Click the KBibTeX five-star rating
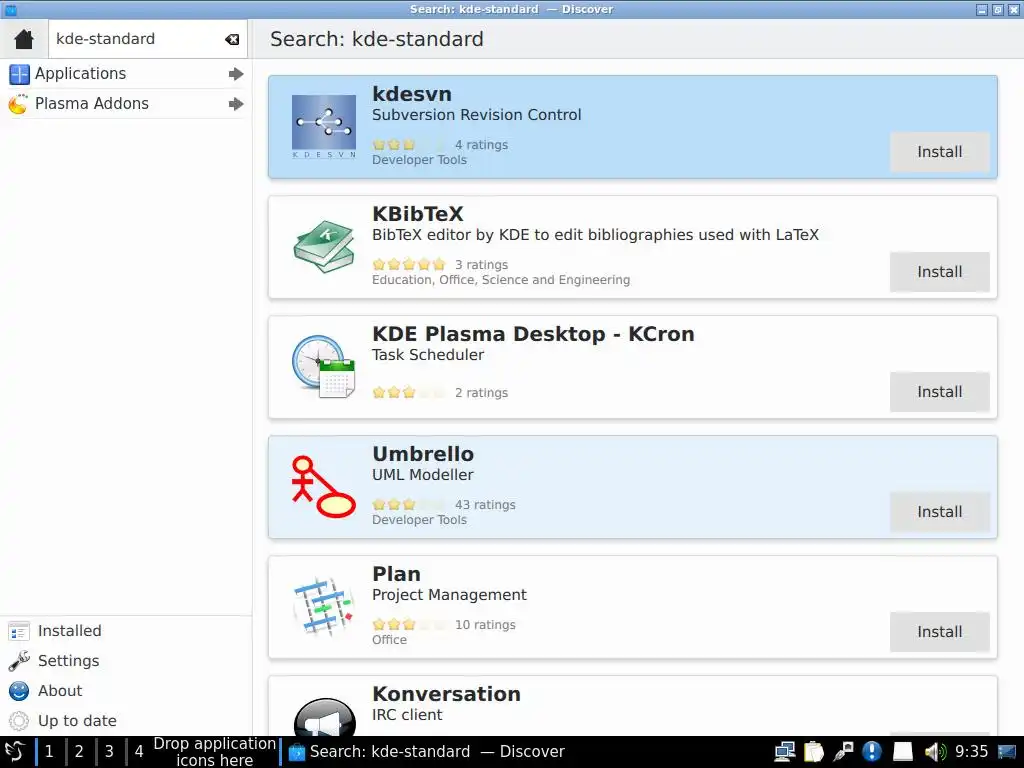 (409, 265)
